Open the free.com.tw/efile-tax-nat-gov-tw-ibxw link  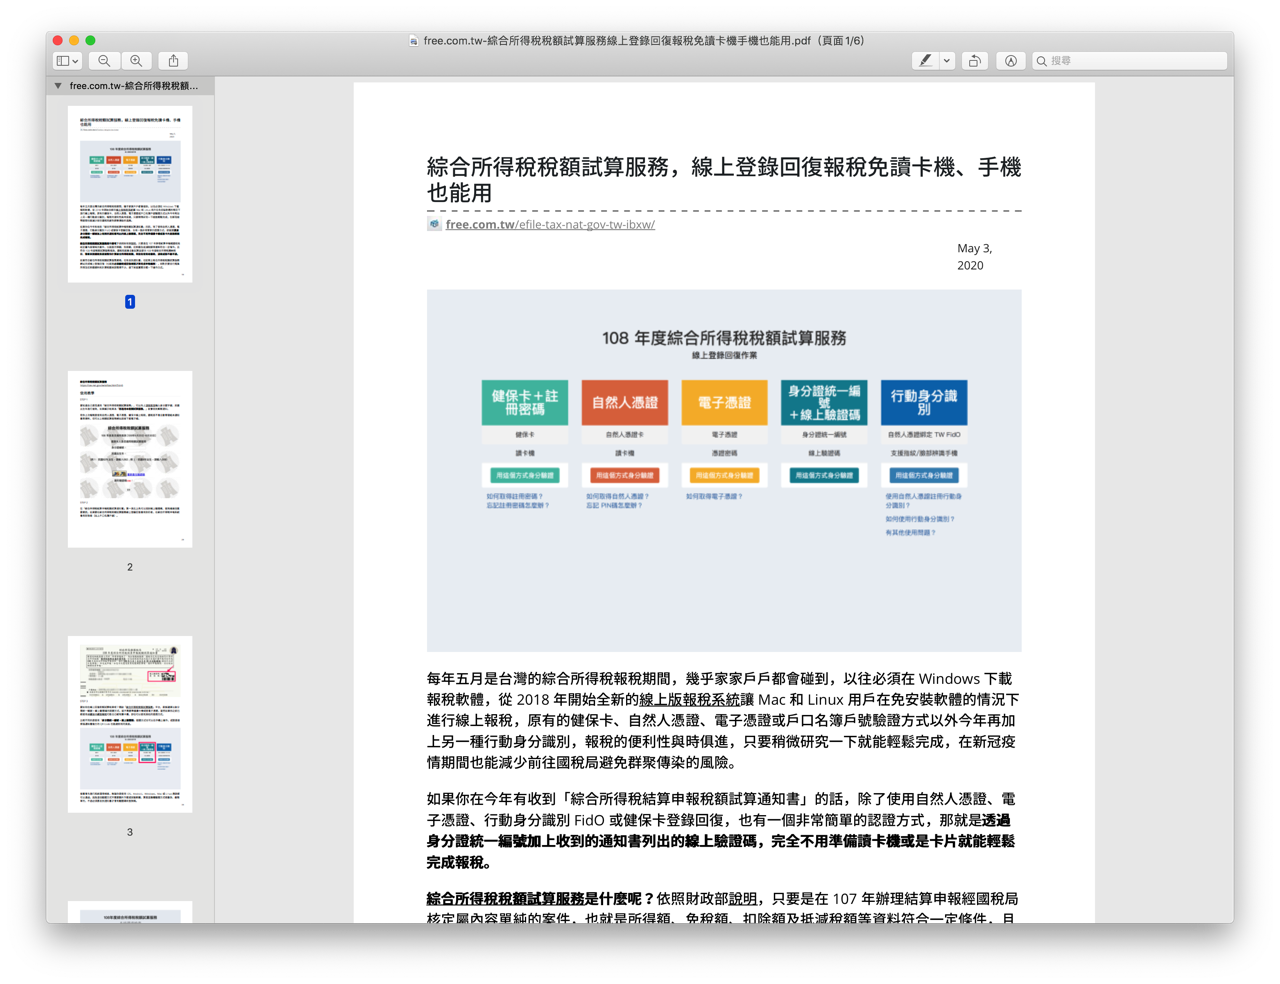[x=550, y=225]
